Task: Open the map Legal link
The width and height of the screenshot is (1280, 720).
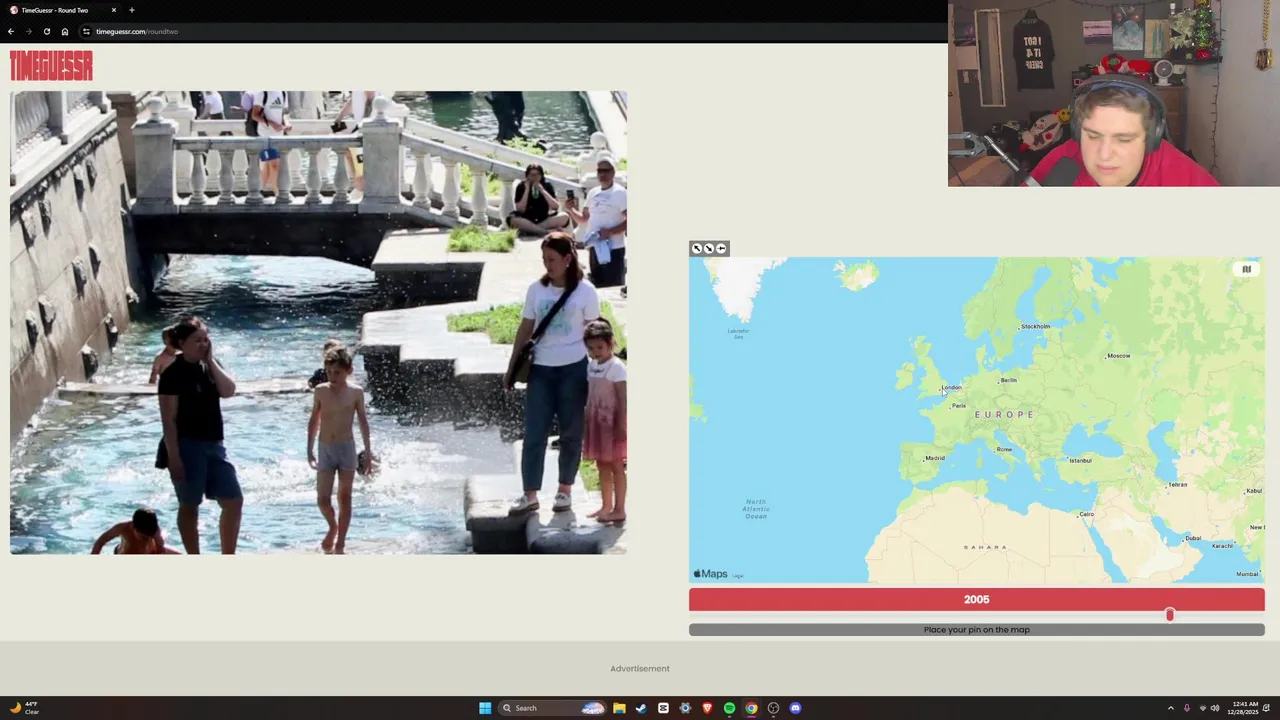Action: point(738,576)
